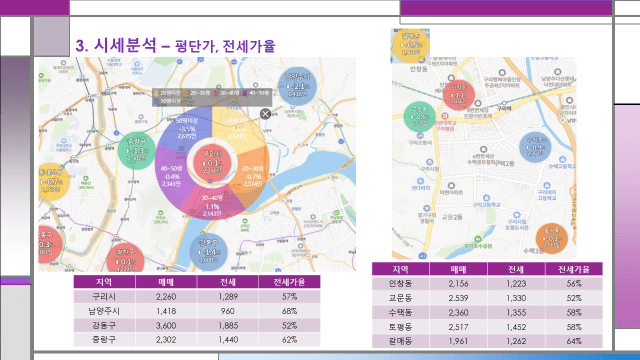This screenshot has width=640, height=360.
Task: Select the 중랑구 green map bubble
Action: coord(137,151)
